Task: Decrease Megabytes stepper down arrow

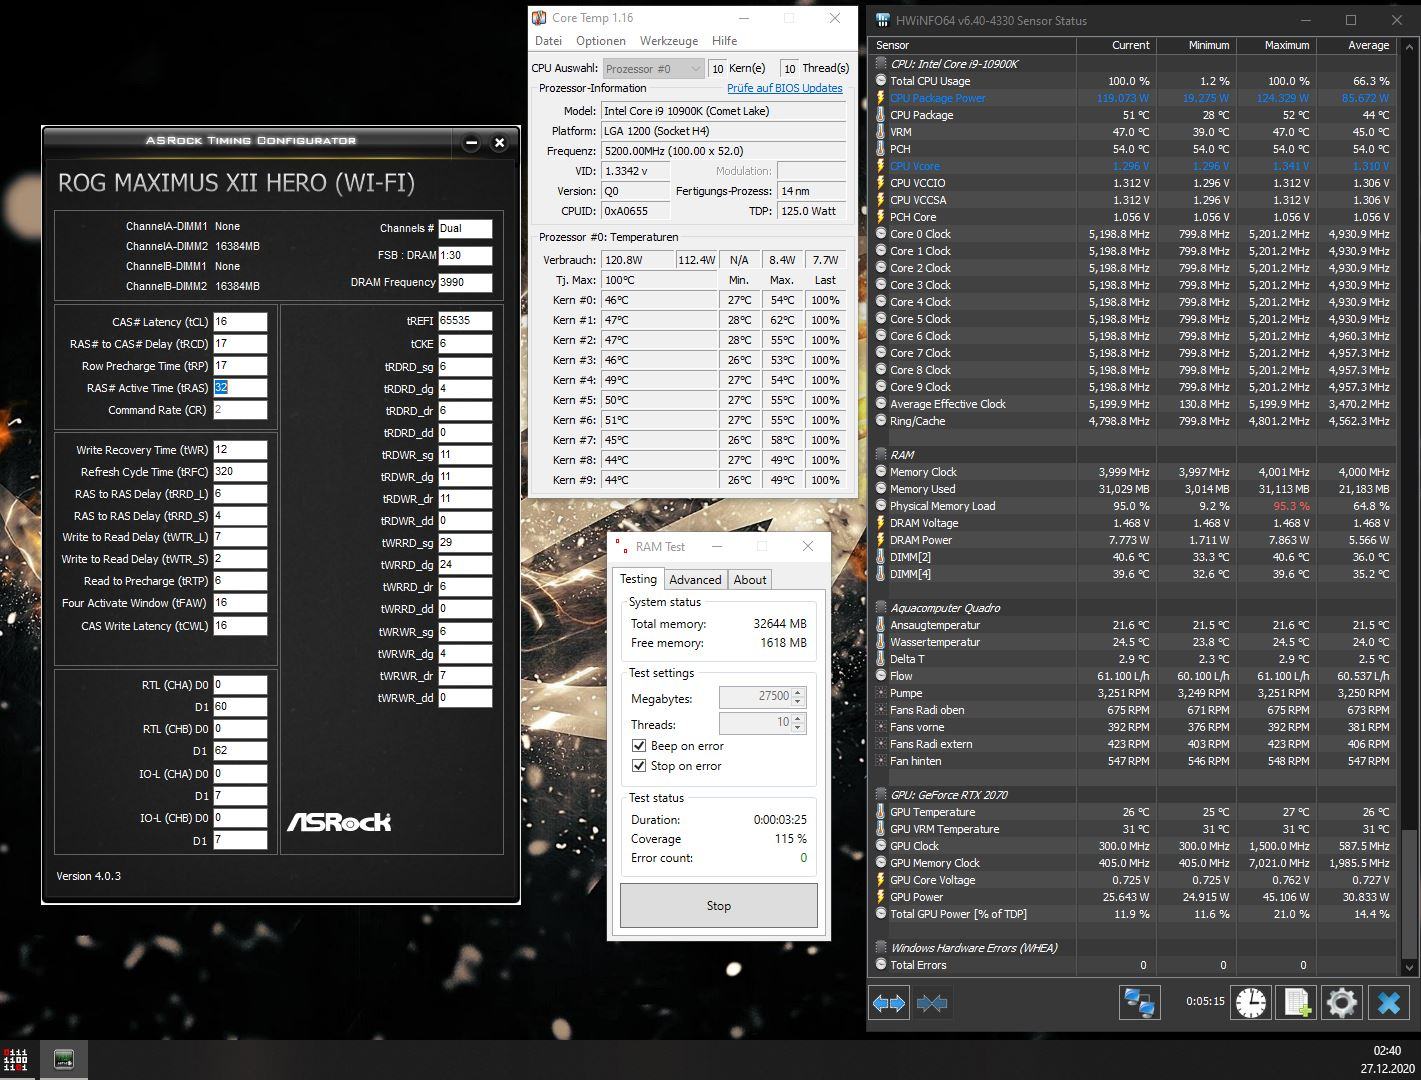Action: (x=798, y=702)
